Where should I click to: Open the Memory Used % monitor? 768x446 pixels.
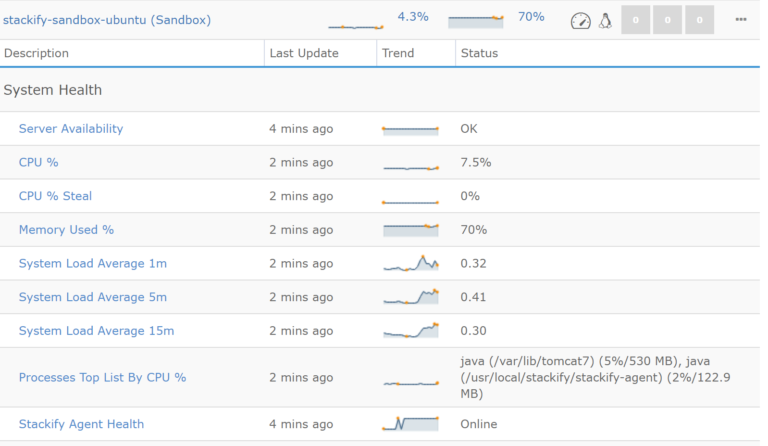(x=66, y=230)
